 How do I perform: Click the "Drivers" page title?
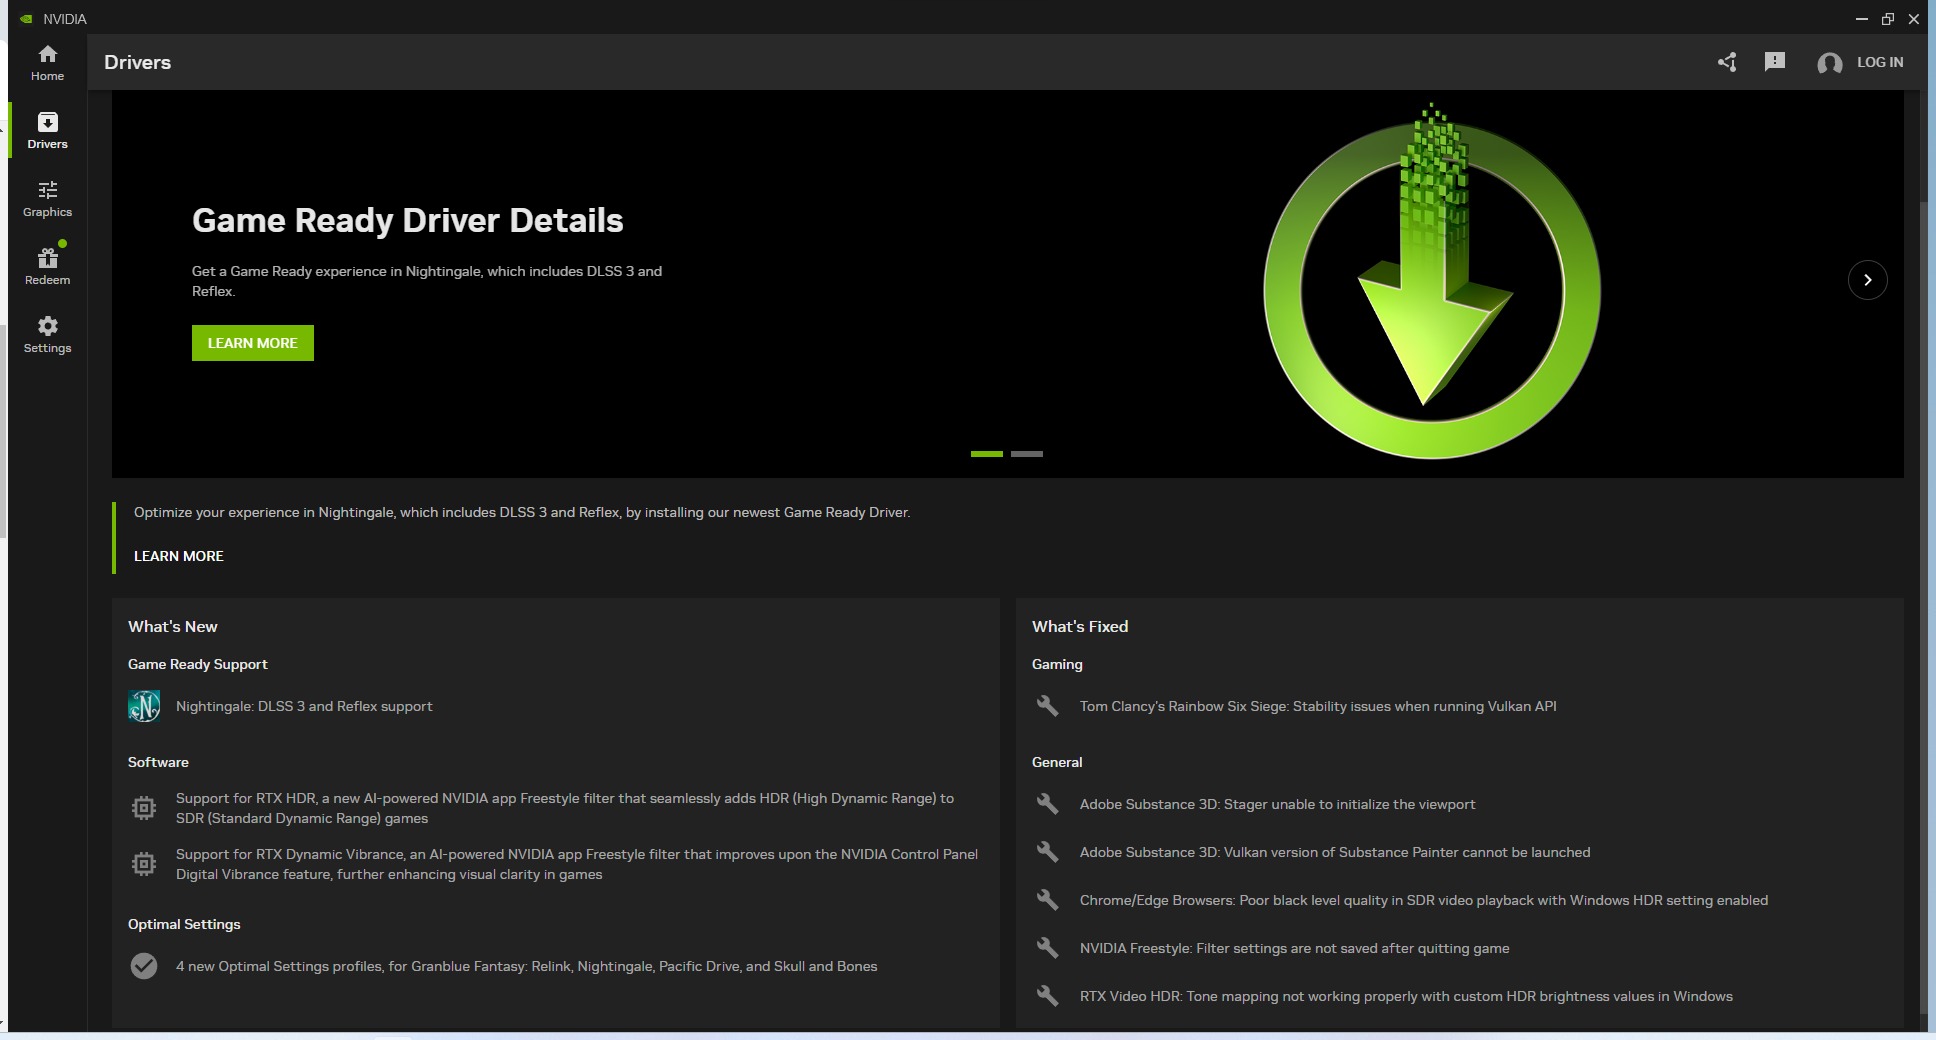click(x=138, y=62)
